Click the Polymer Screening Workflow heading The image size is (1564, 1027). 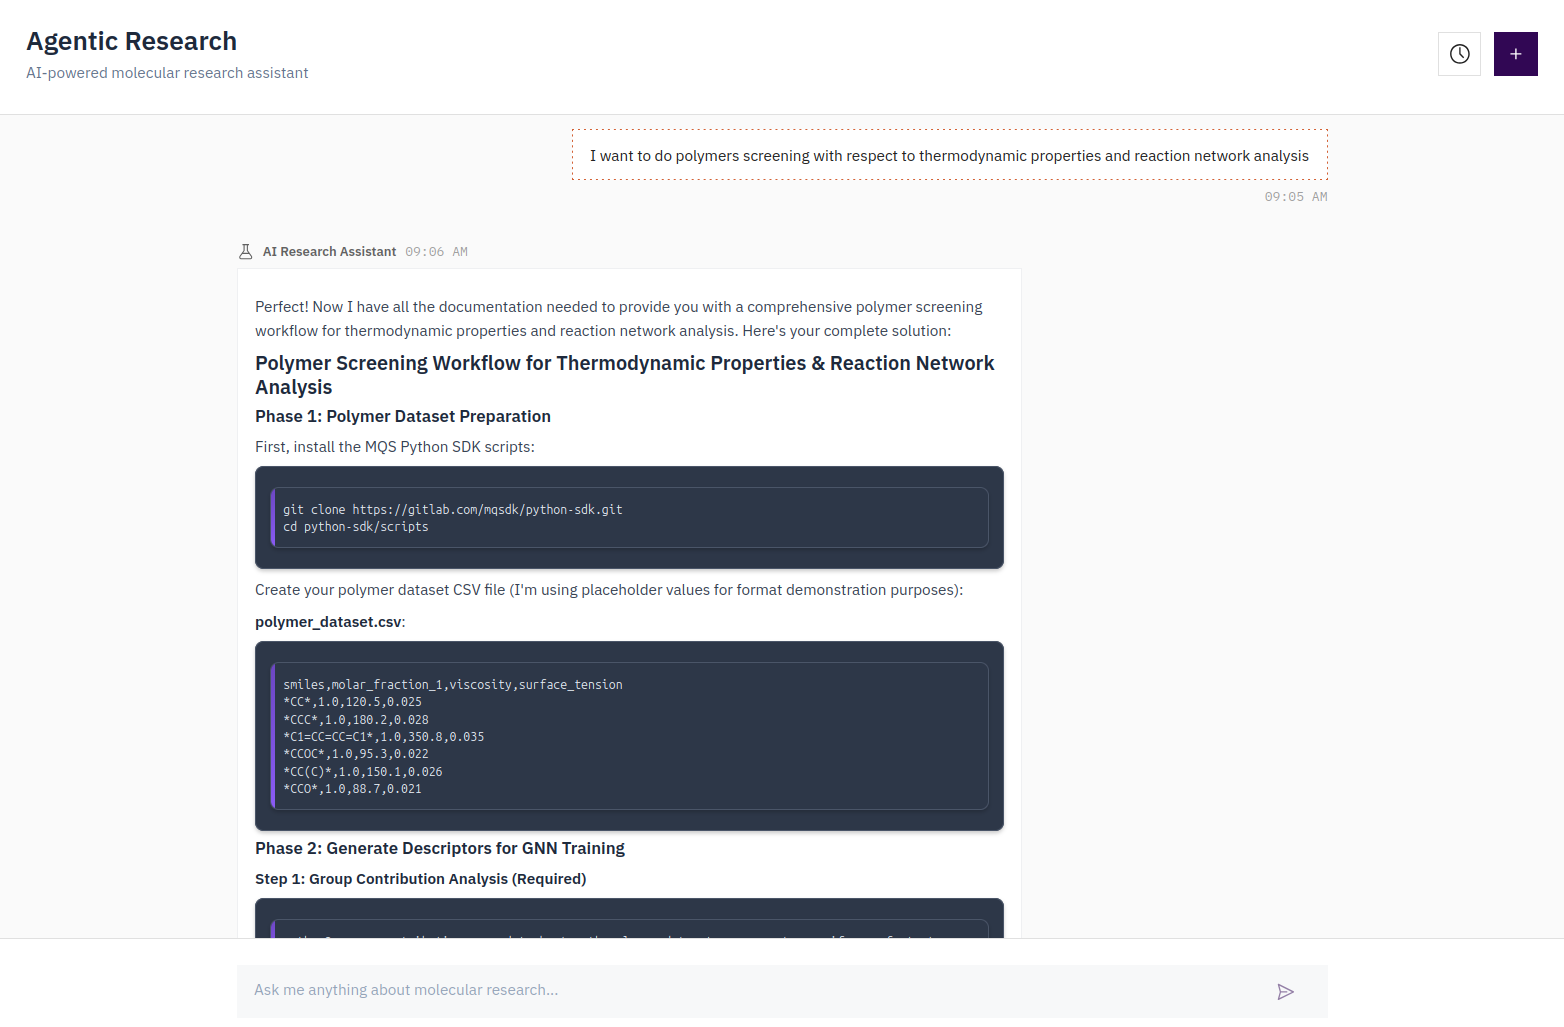(625, 375)
